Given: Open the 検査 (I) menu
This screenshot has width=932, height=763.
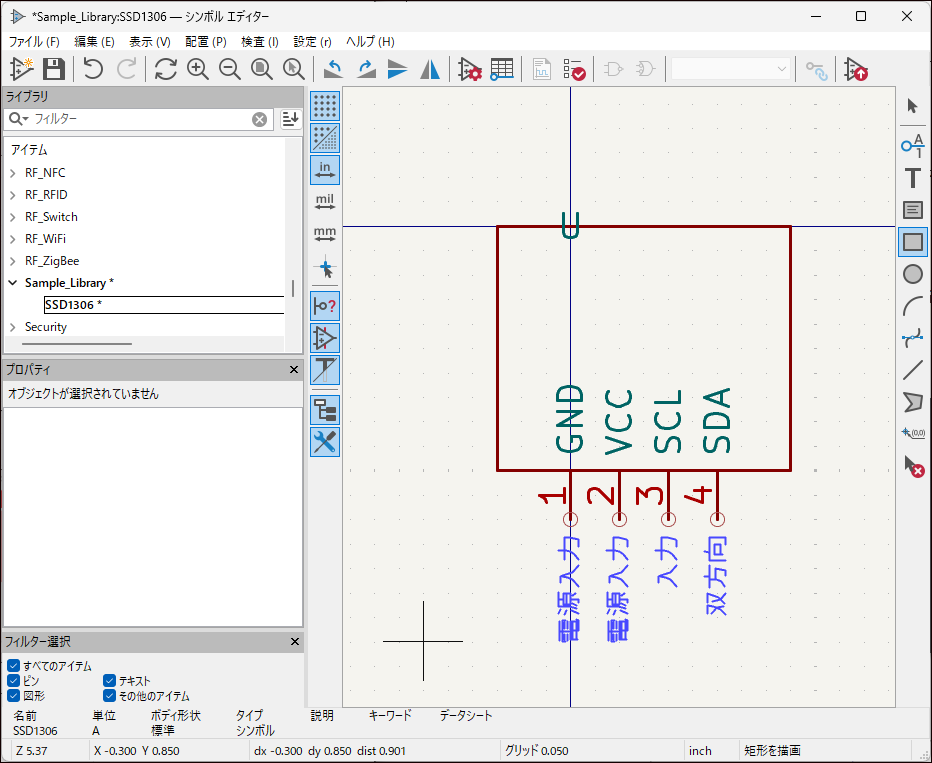Looking at the screenshot, I should pos(260,42).
